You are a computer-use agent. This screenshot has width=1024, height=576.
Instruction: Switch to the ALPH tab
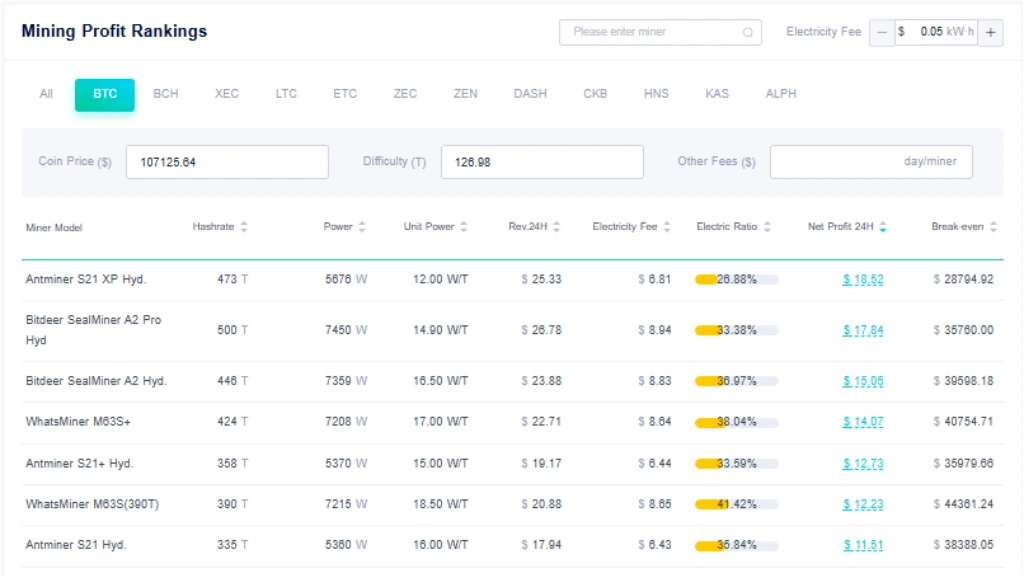tap(781, 94)
